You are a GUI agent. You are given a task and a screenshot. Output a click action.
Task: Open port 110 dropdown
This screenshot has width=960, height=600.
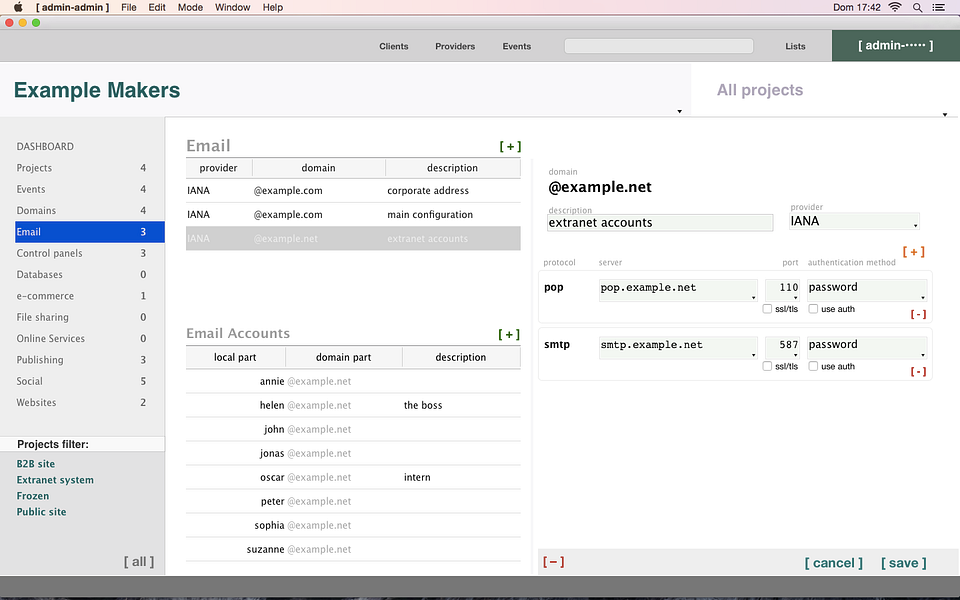(x=782, y=290)
